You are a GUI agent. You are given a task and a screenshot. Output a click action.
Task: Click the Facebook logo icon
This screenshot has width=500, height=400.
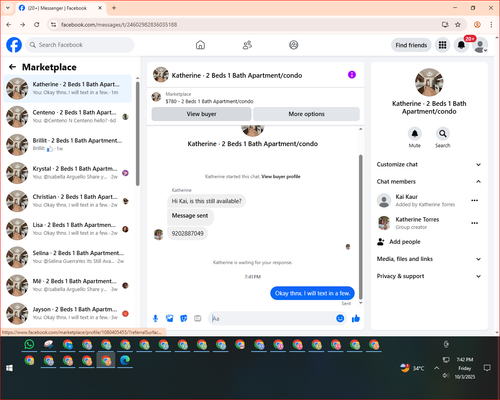click(14, 45)
